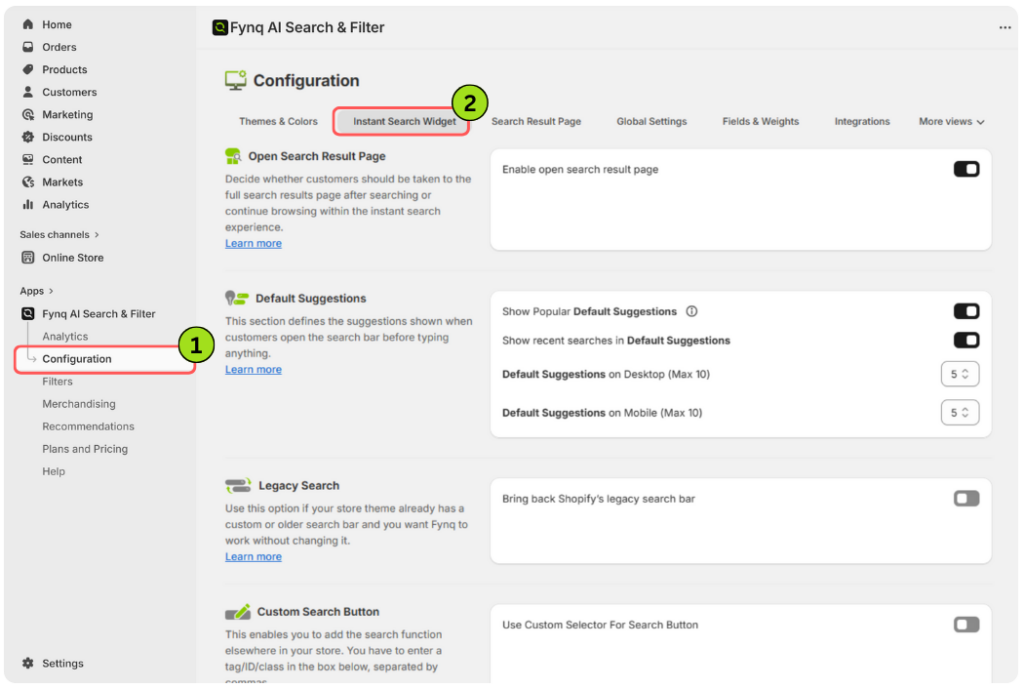Select Configuration in Fynq submenu
The width and height of the screenshot is (1024, 688).
pos(77,358)
